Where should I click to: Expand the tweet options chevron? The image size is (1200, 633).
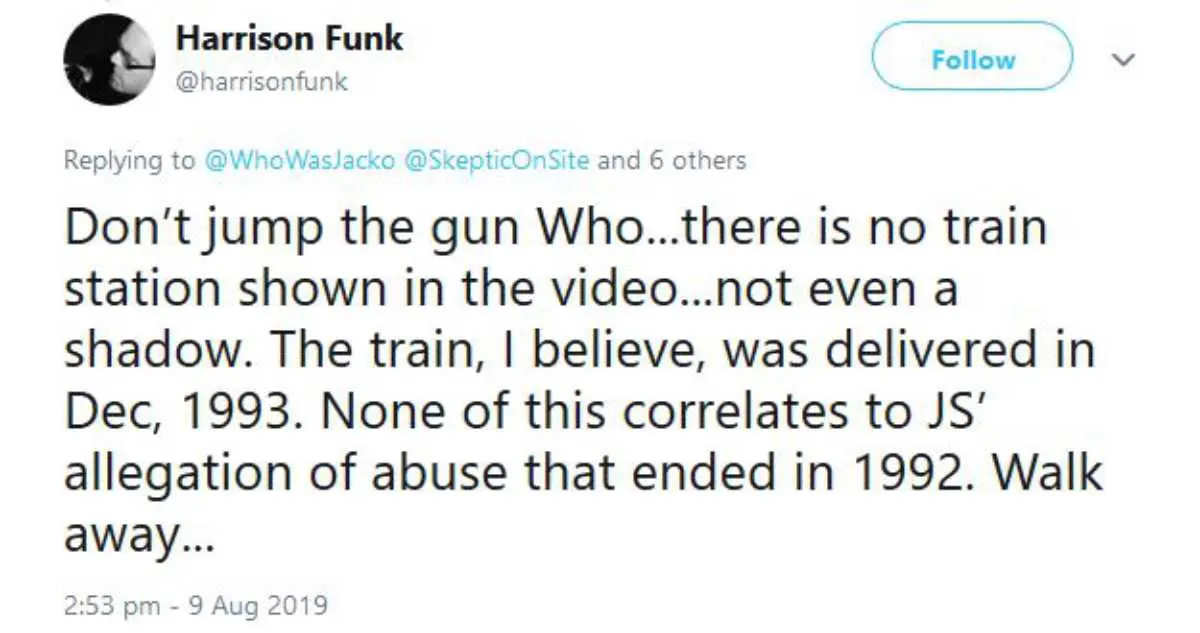[x=1125, y=60]
